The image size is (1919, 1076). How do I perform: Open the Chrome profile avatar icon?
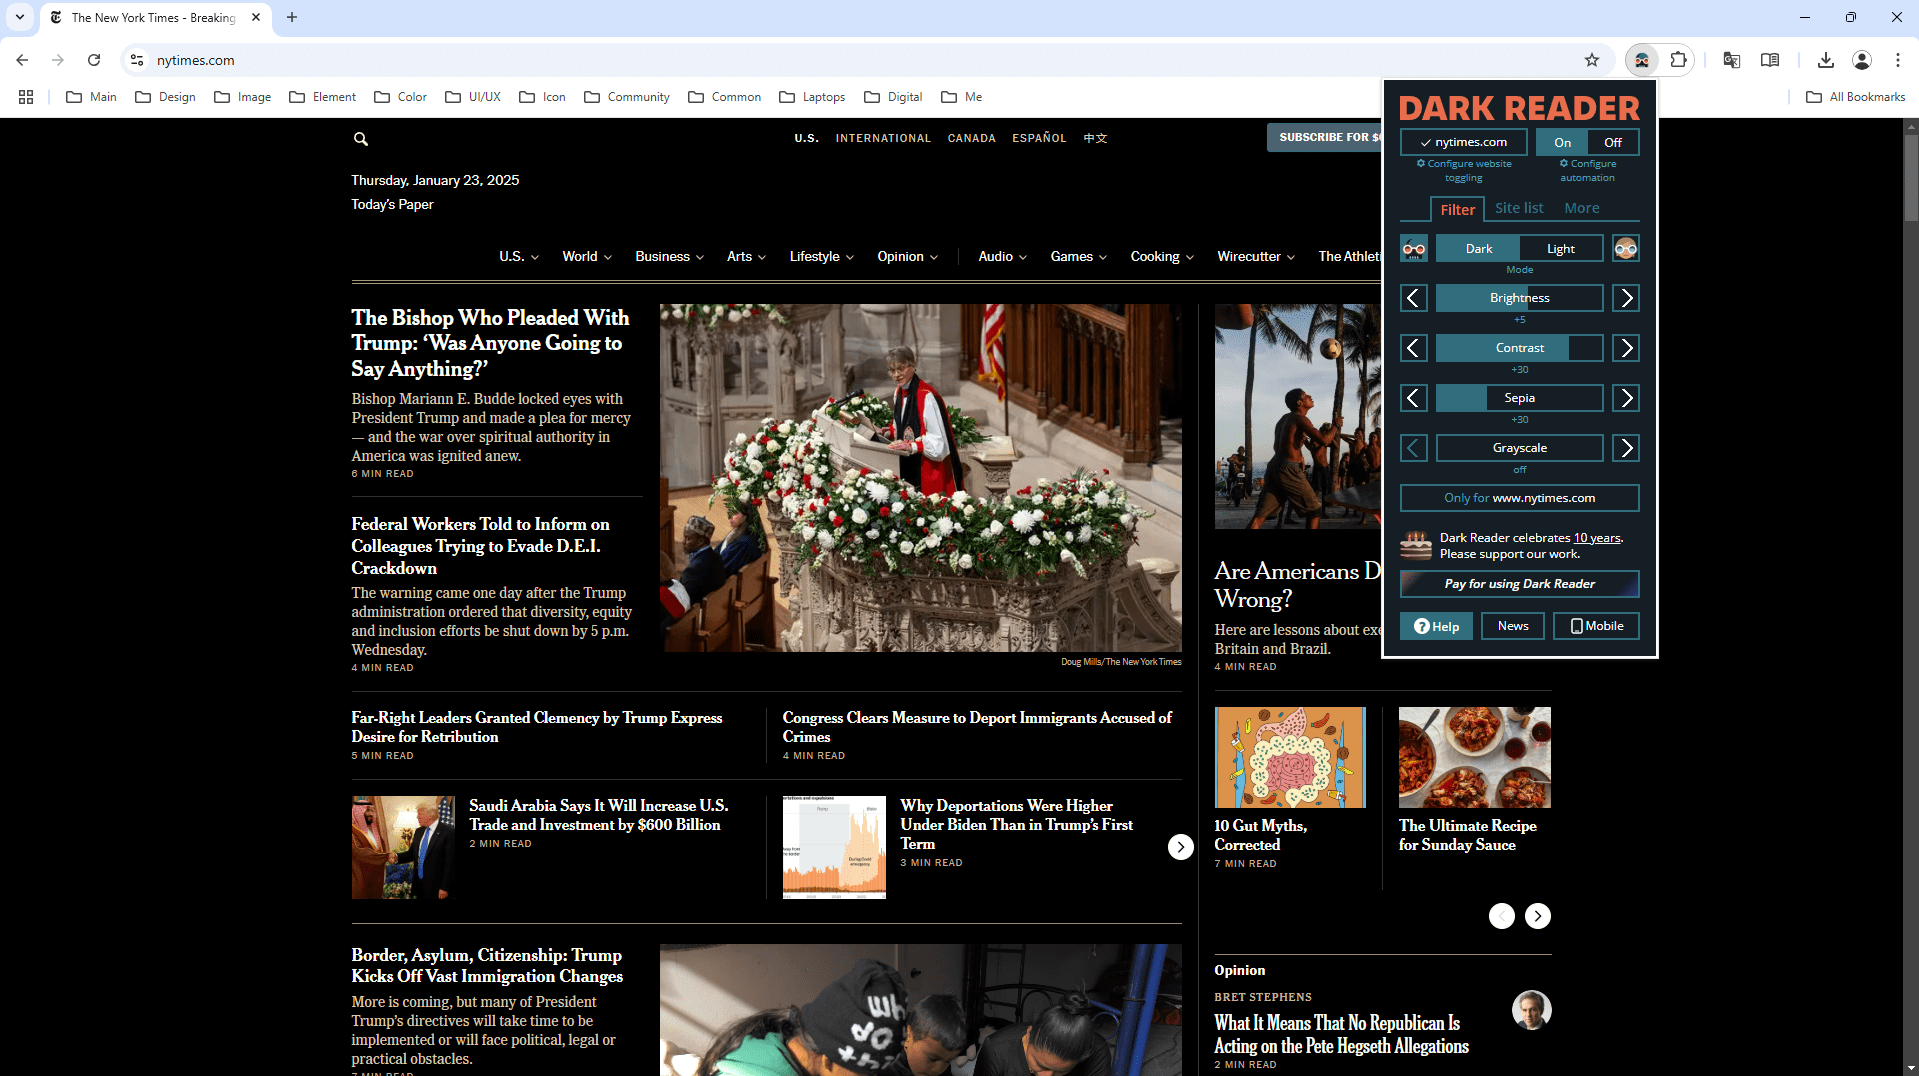(x=1862, y=60)
